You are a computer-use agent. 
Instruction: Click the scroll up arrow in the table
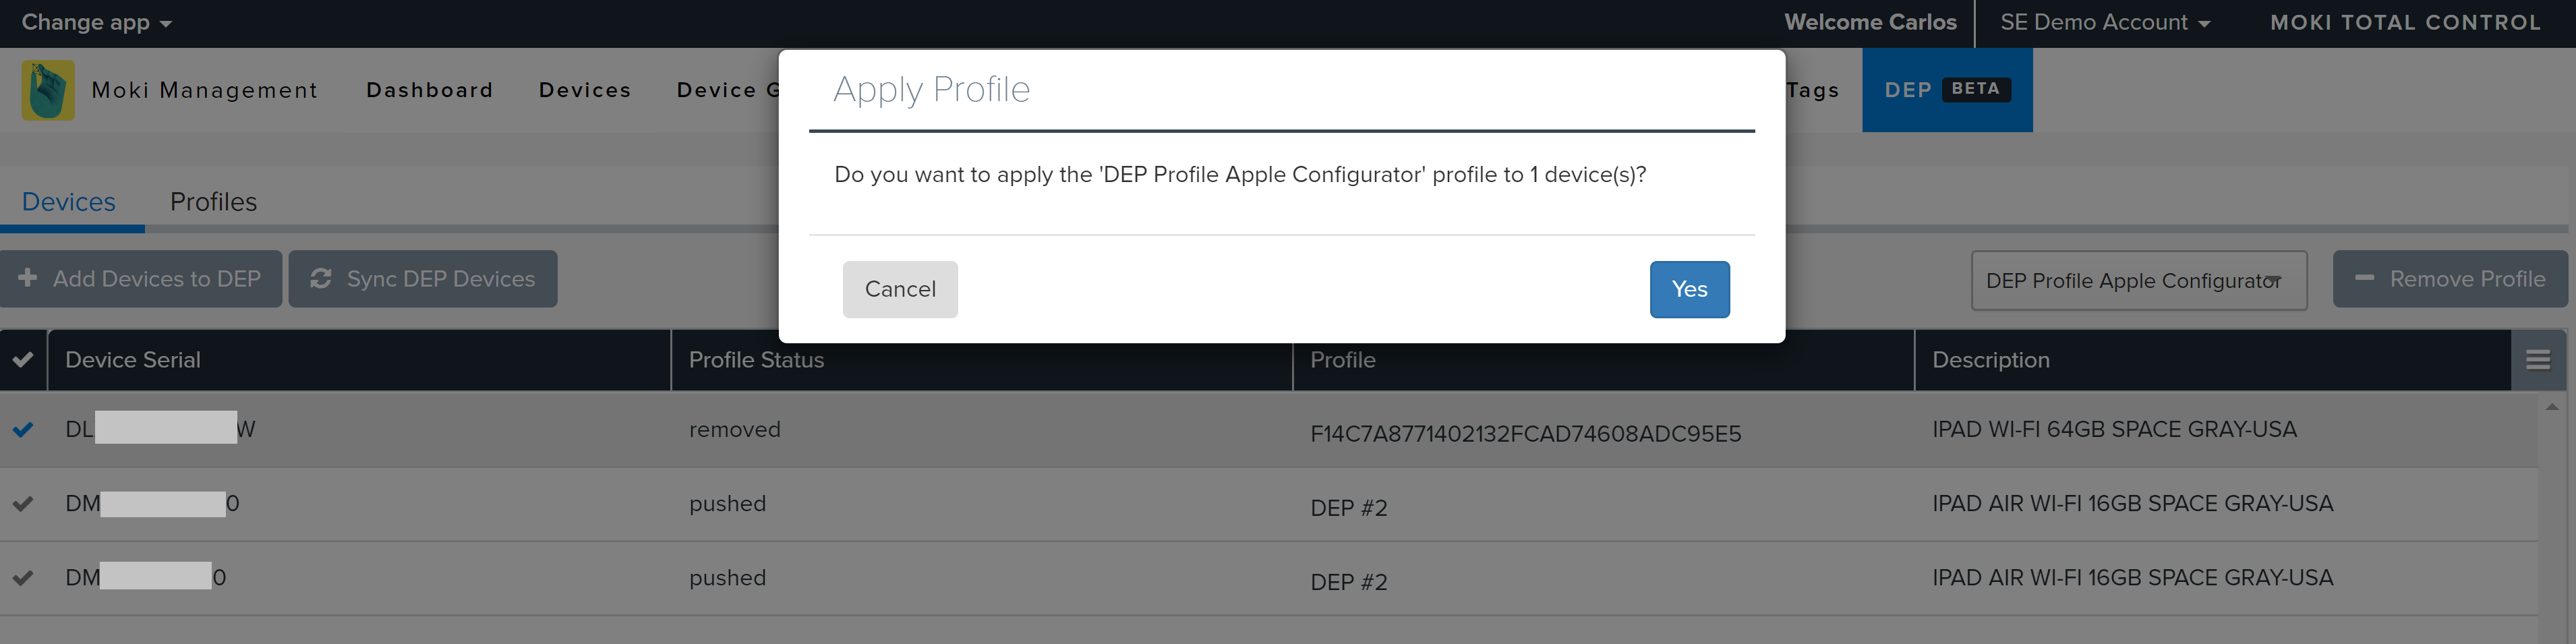pos(2551,407)
